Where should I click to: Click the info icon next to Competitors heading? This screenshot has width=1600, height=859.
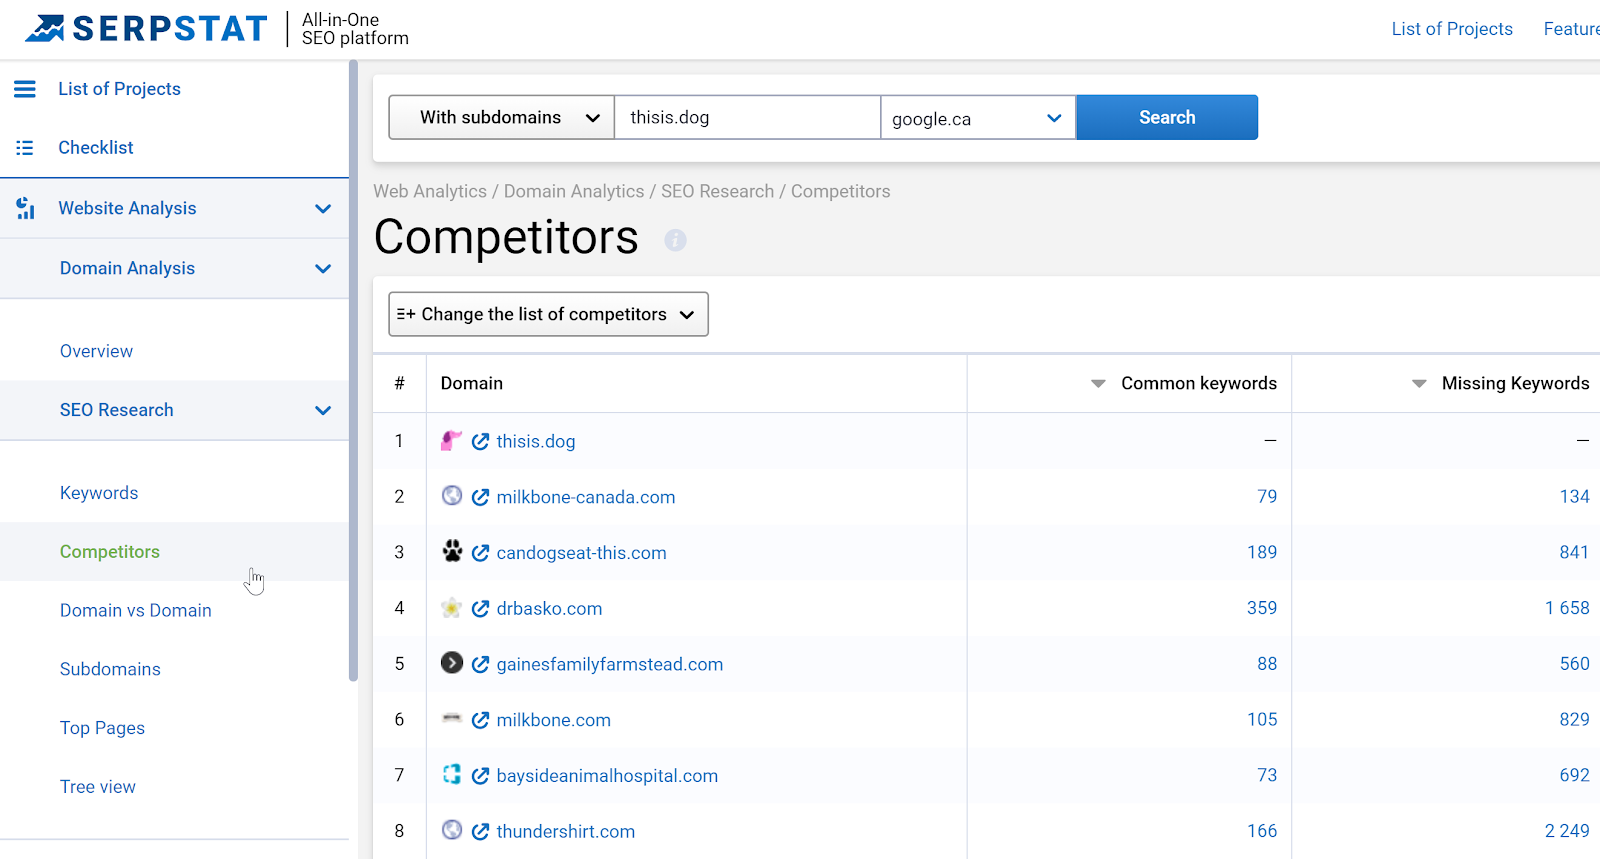pyautogui.click(x=676, y=240)
